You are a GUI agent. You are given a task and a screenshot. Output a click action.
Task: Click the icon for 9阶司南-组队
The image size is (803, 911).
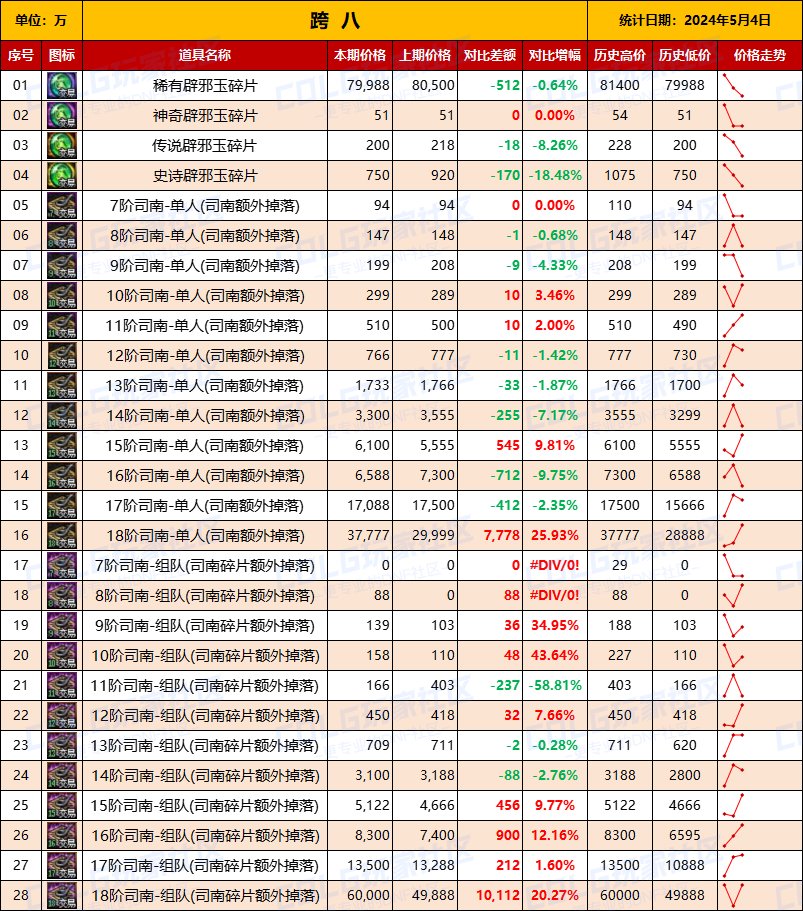[x=62, y=626]
